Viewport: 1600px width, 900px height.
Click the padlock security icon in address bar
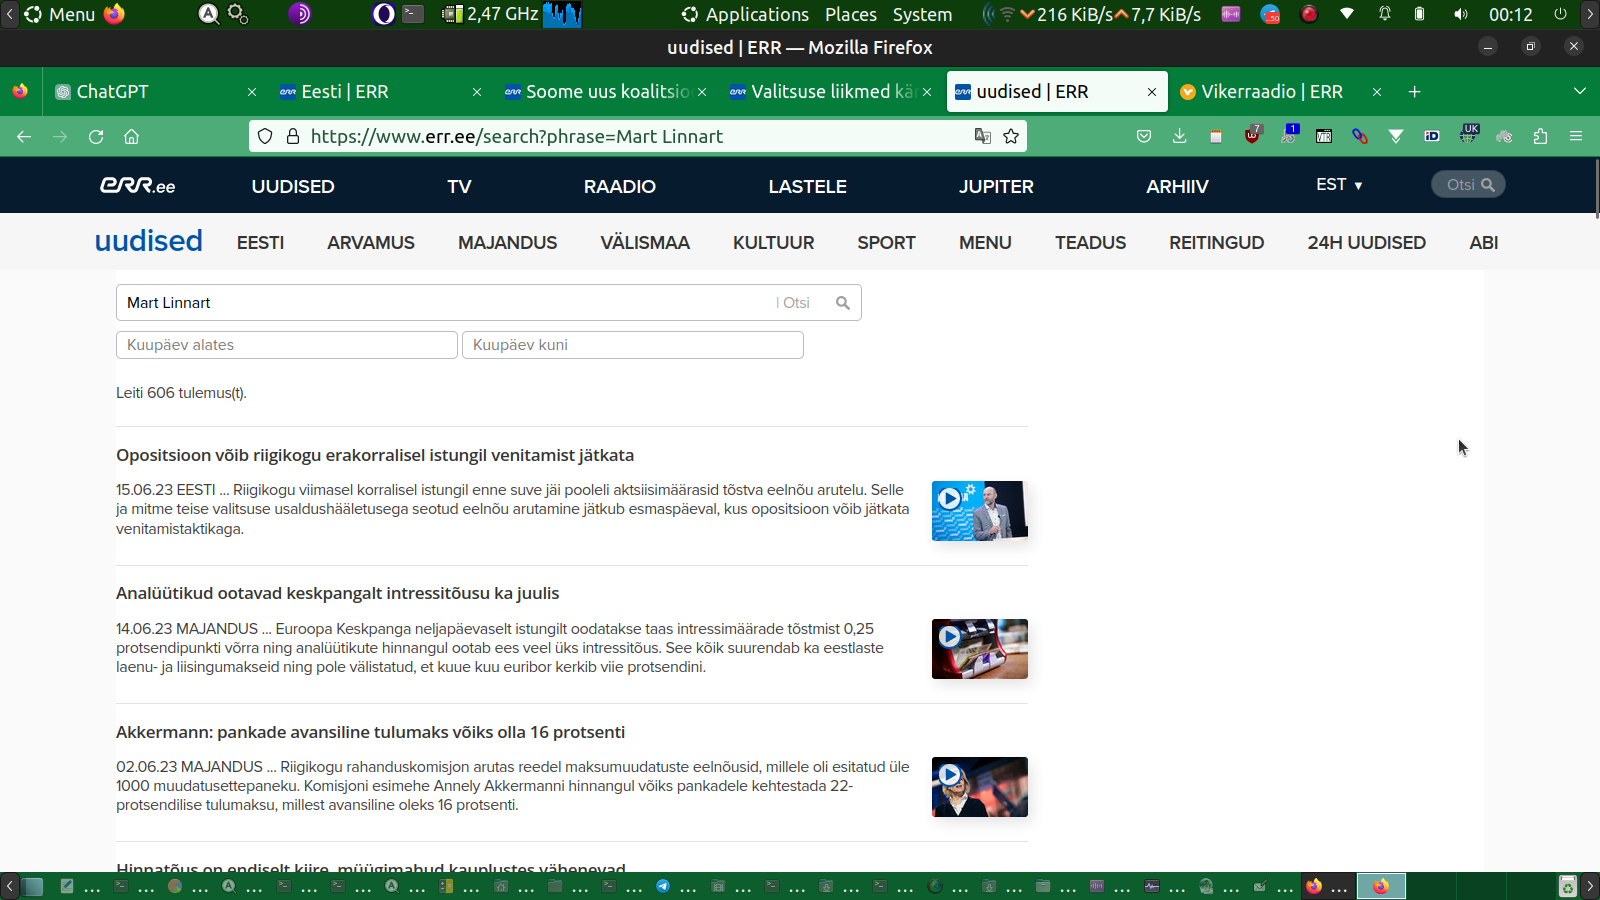293,137
